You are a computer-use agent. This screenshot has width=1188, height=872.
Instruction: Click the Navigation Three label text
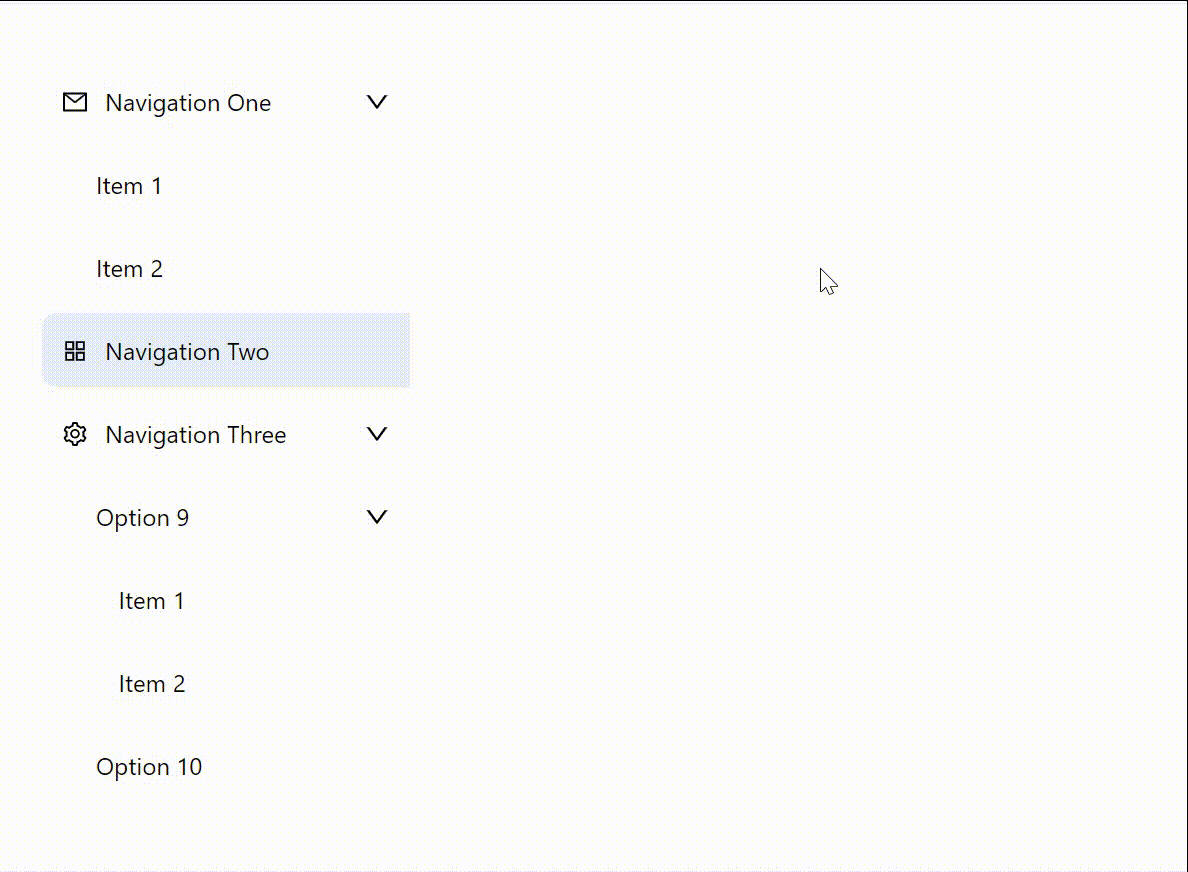(196, 435)
